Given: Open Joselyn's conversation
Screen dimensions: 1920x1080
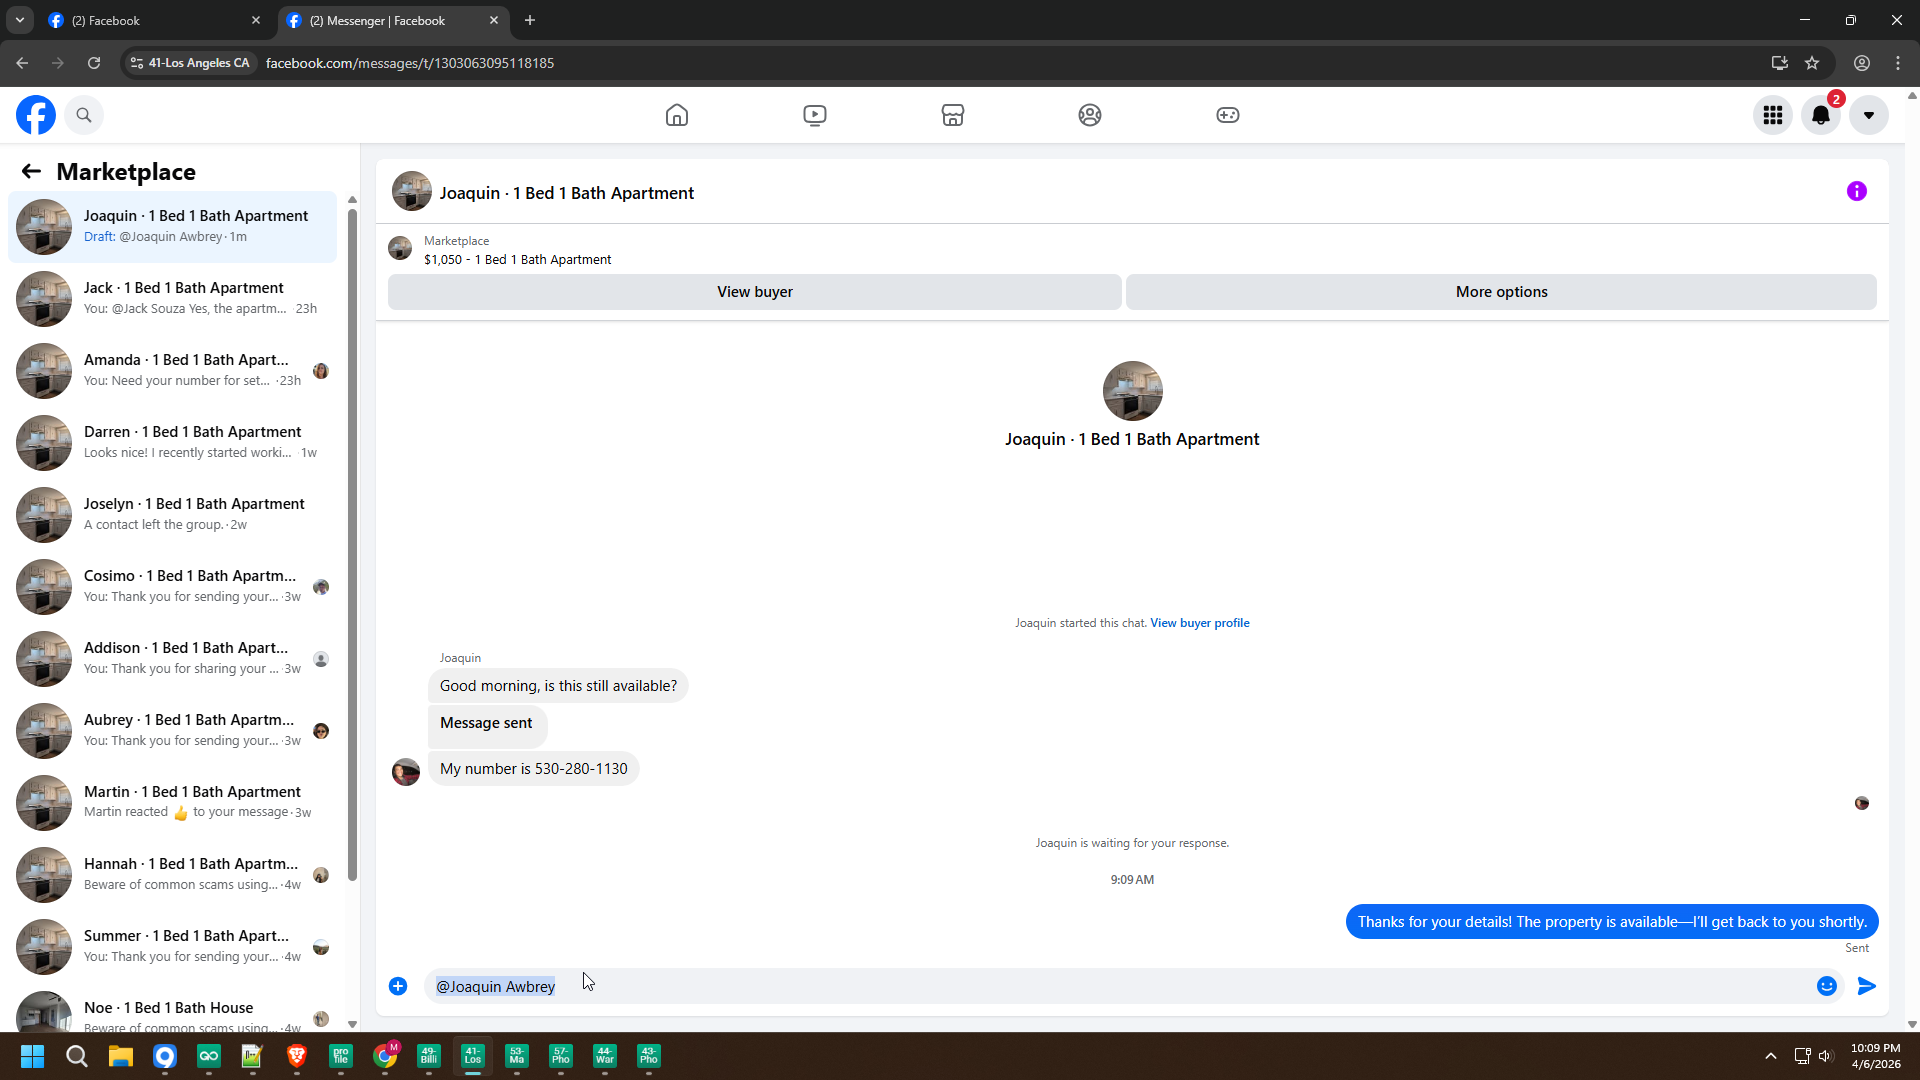Looking at the screenshot, I should (173, 515).
